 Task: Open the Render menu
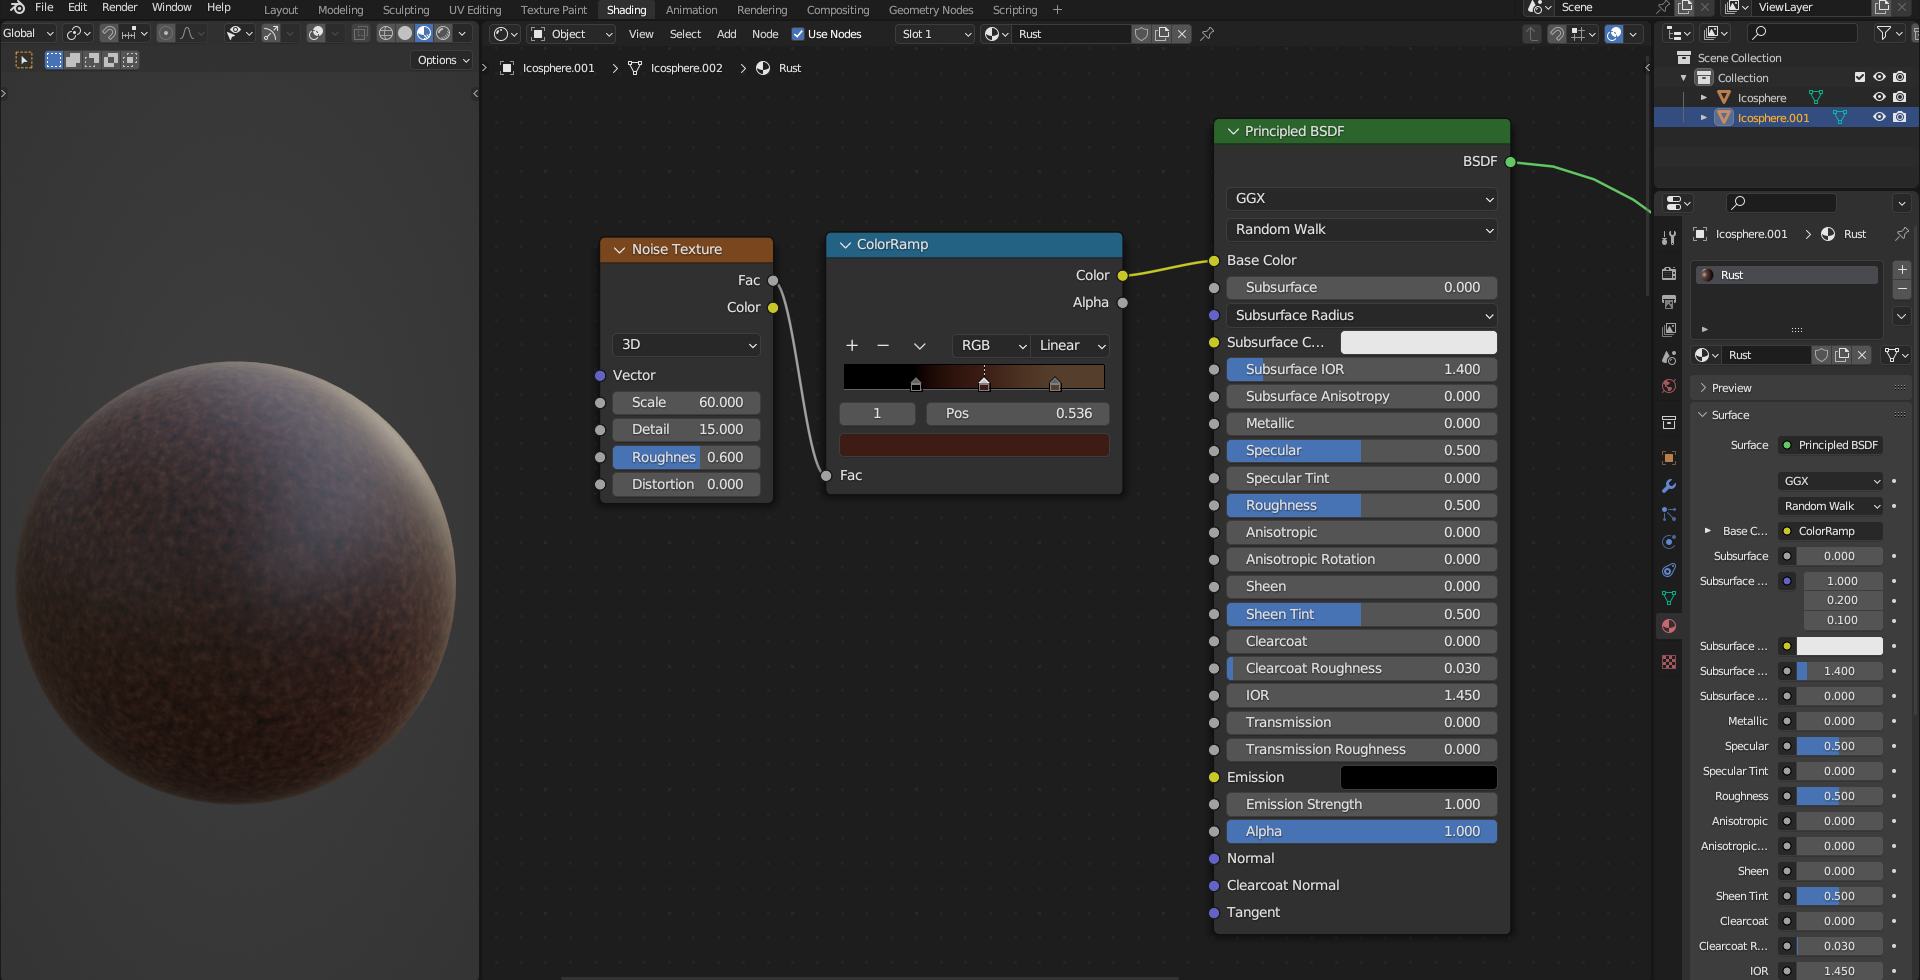119,8
